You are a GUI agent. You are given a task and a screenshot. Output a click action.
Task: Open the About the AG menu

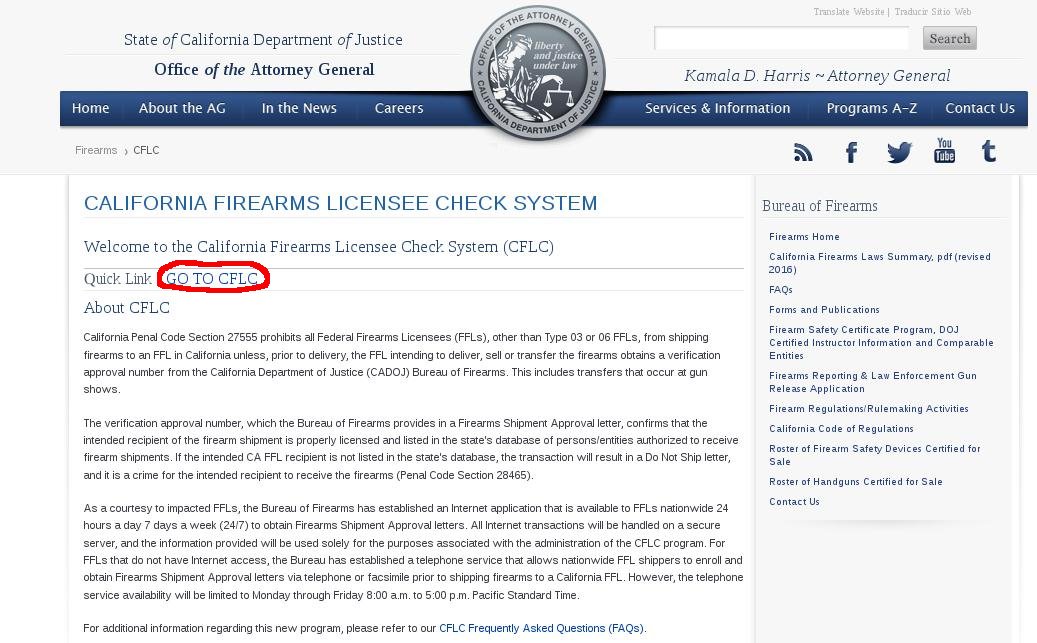click(182, 108)
